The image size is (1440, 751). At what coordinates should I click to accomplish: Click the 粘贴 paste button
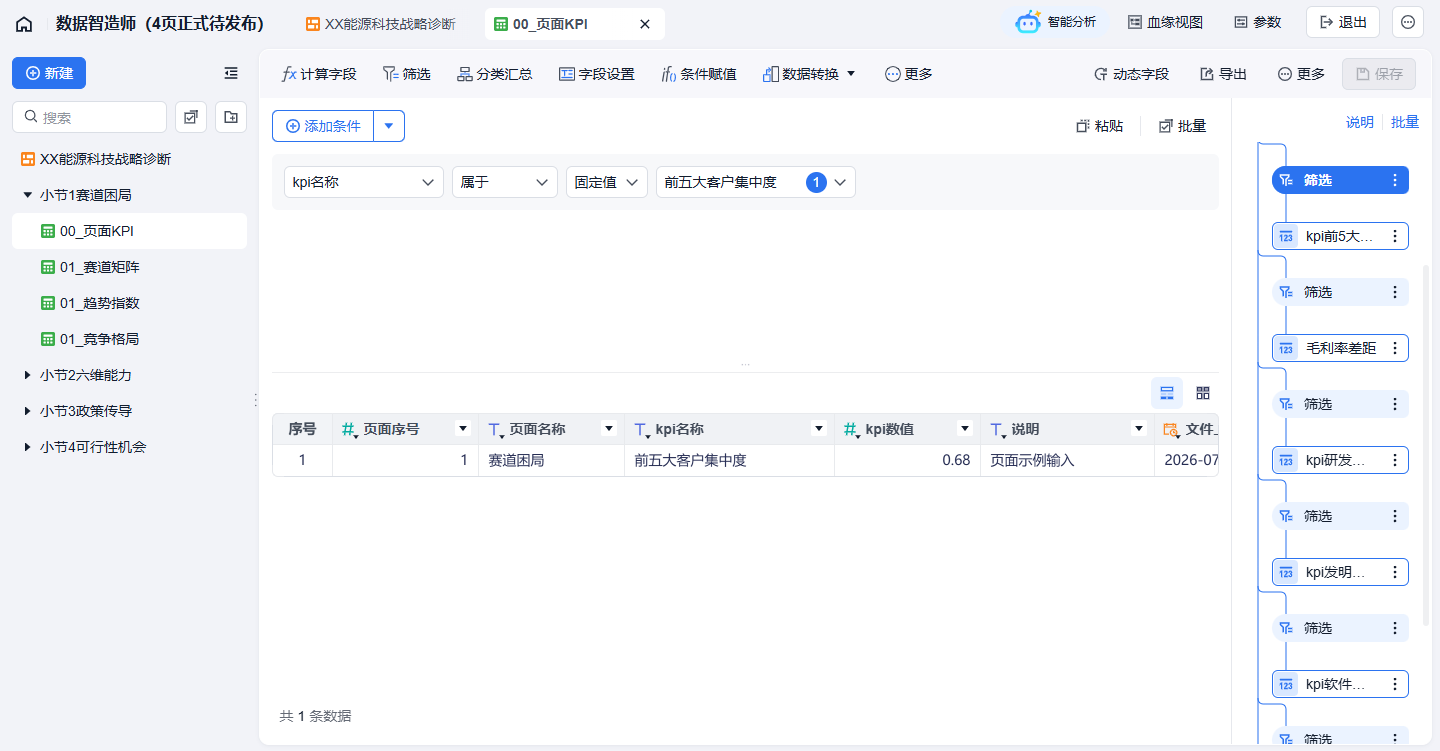(x=1100, y=126)
